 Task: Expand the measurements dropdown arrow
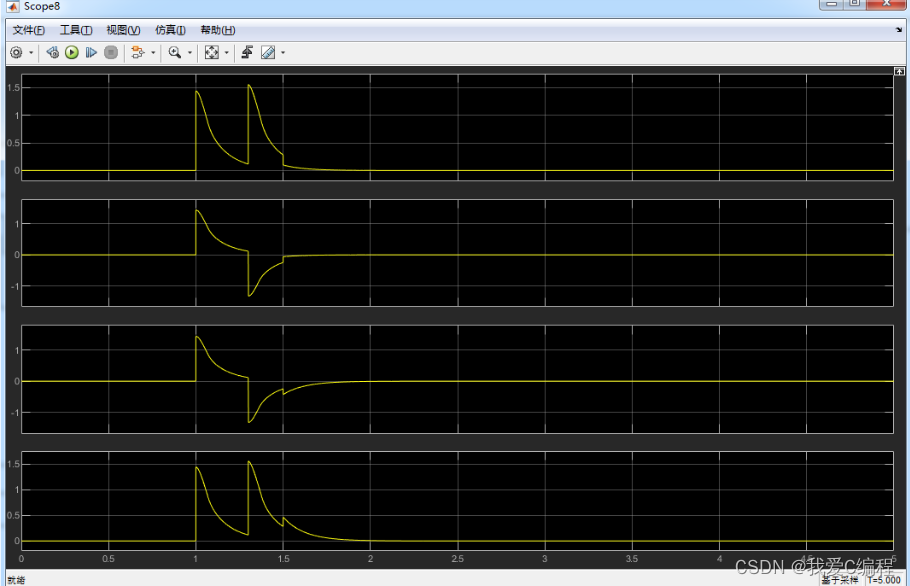point(283,52)
